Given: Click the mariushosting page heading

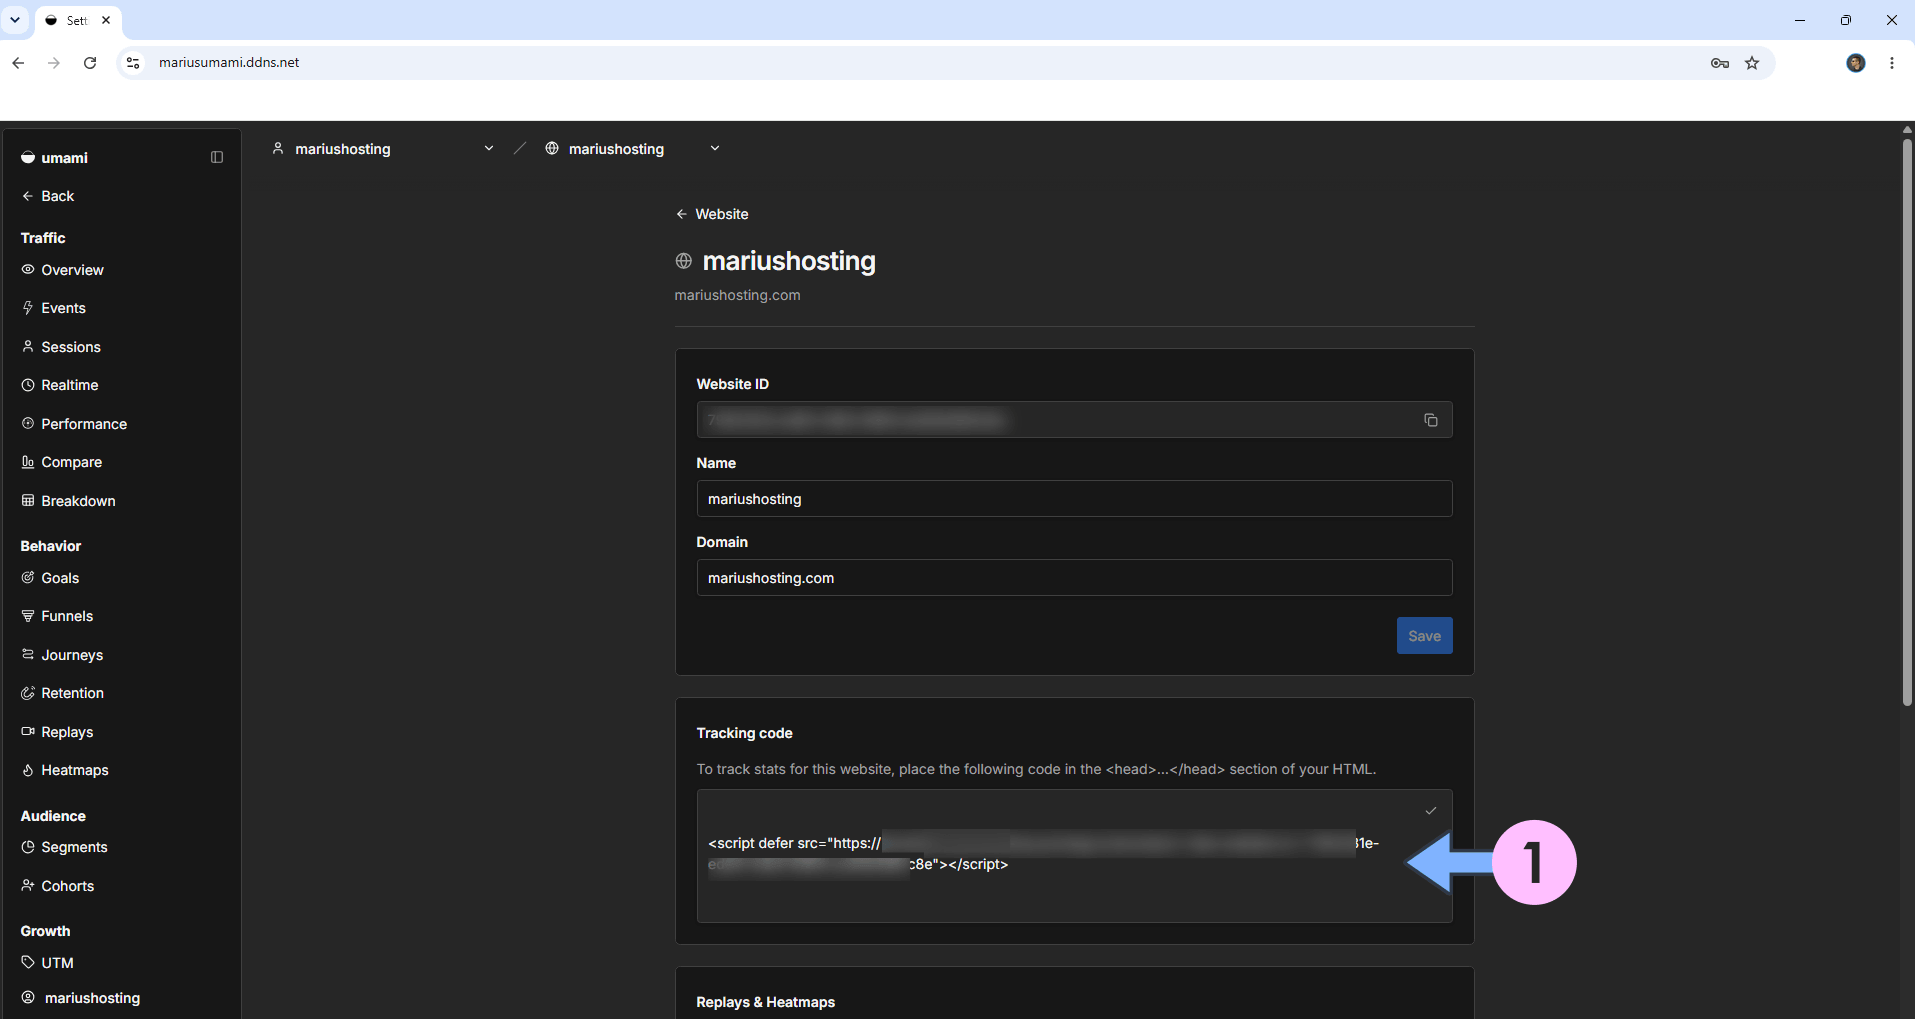Looking at the screenshot, I should click(x=789, y=261).
